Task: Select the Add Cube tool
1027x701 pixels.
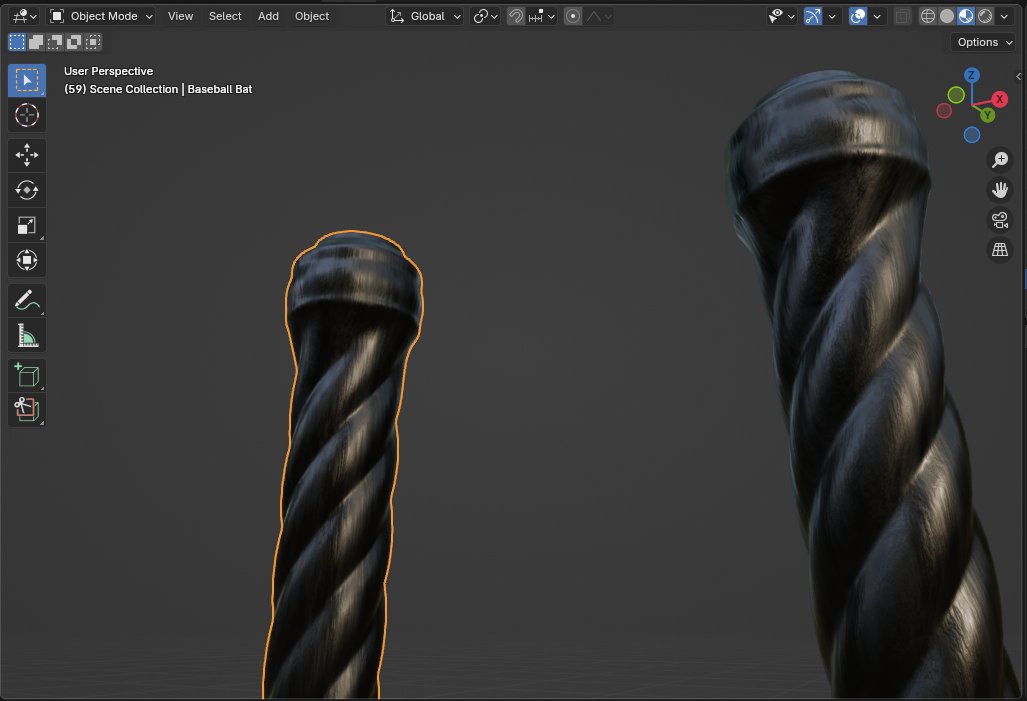Action: tap(26, 375)
